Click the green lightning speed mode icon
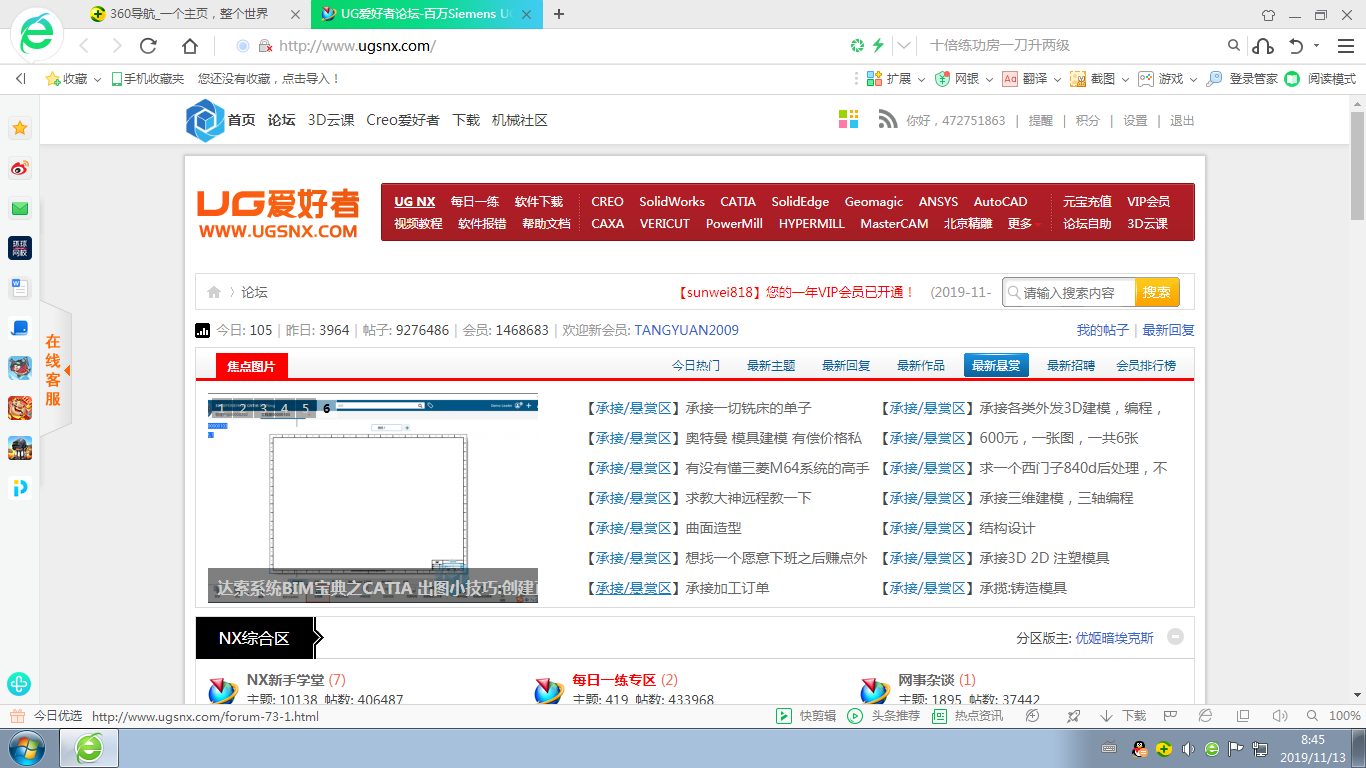The image size is (1366, 768). click(878, 46)
